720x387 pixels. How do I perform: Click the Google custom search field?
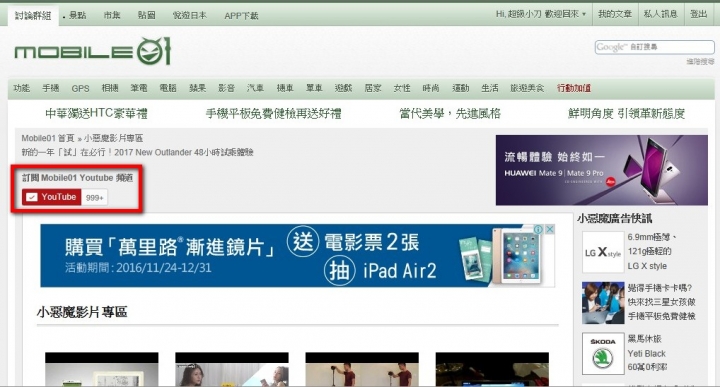point(654,47)
